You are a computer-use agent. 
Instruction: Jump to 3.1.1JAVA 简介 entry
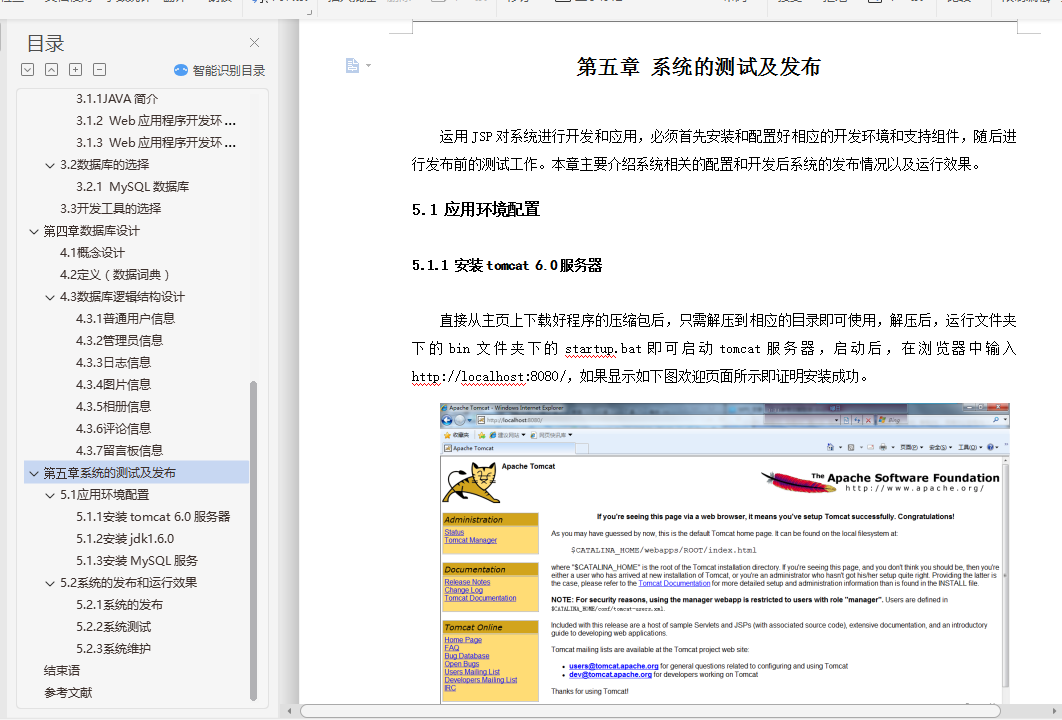tap(116, 99)
